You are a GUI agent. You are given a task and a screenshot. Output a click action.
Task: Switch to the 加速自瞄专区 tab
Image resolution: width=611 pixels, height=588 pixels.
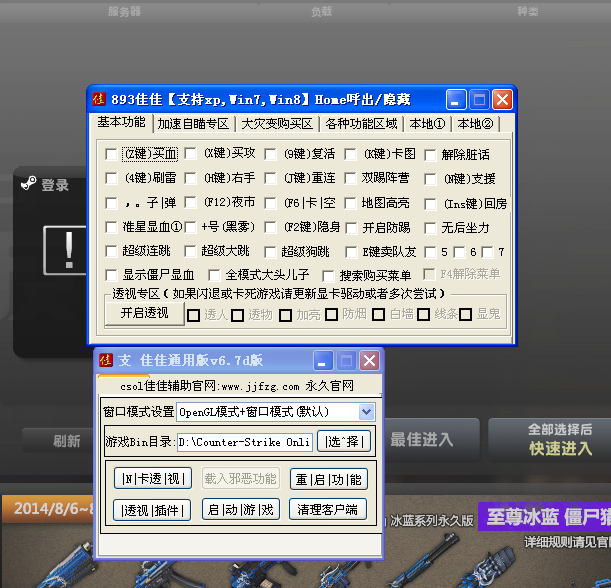(194, 124)
